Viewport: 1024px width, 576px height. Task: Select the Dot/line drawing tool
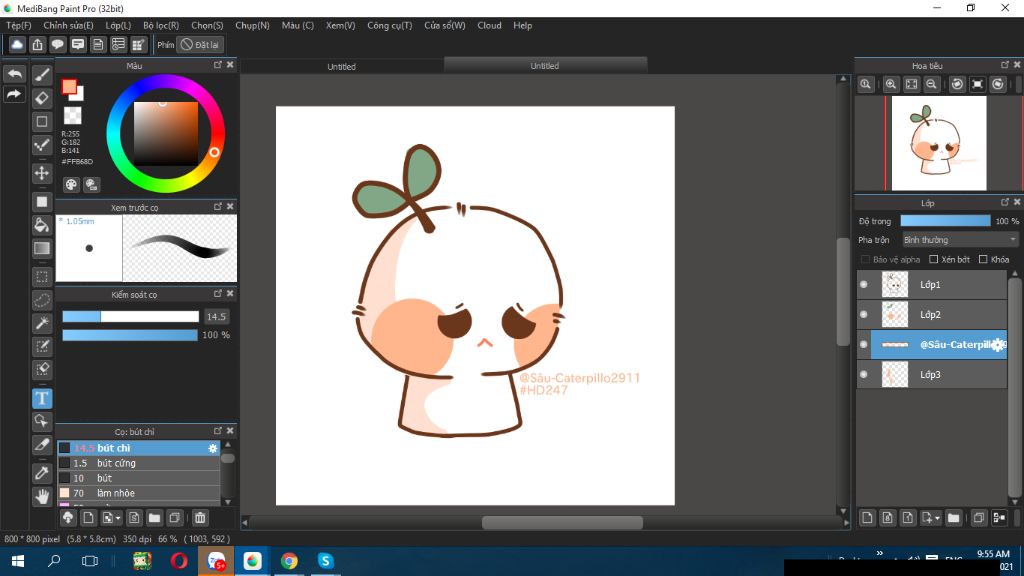coord(42,145)
